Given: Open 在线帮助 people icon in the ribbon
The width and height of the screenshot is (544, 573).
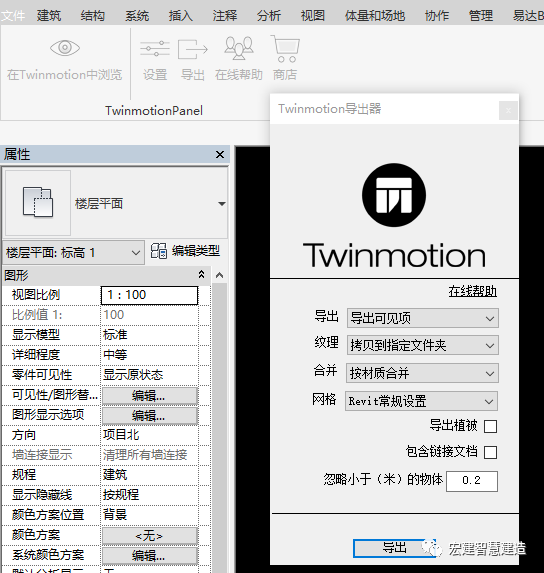Looking at the screenshot, I should click(x=239, y=48).
